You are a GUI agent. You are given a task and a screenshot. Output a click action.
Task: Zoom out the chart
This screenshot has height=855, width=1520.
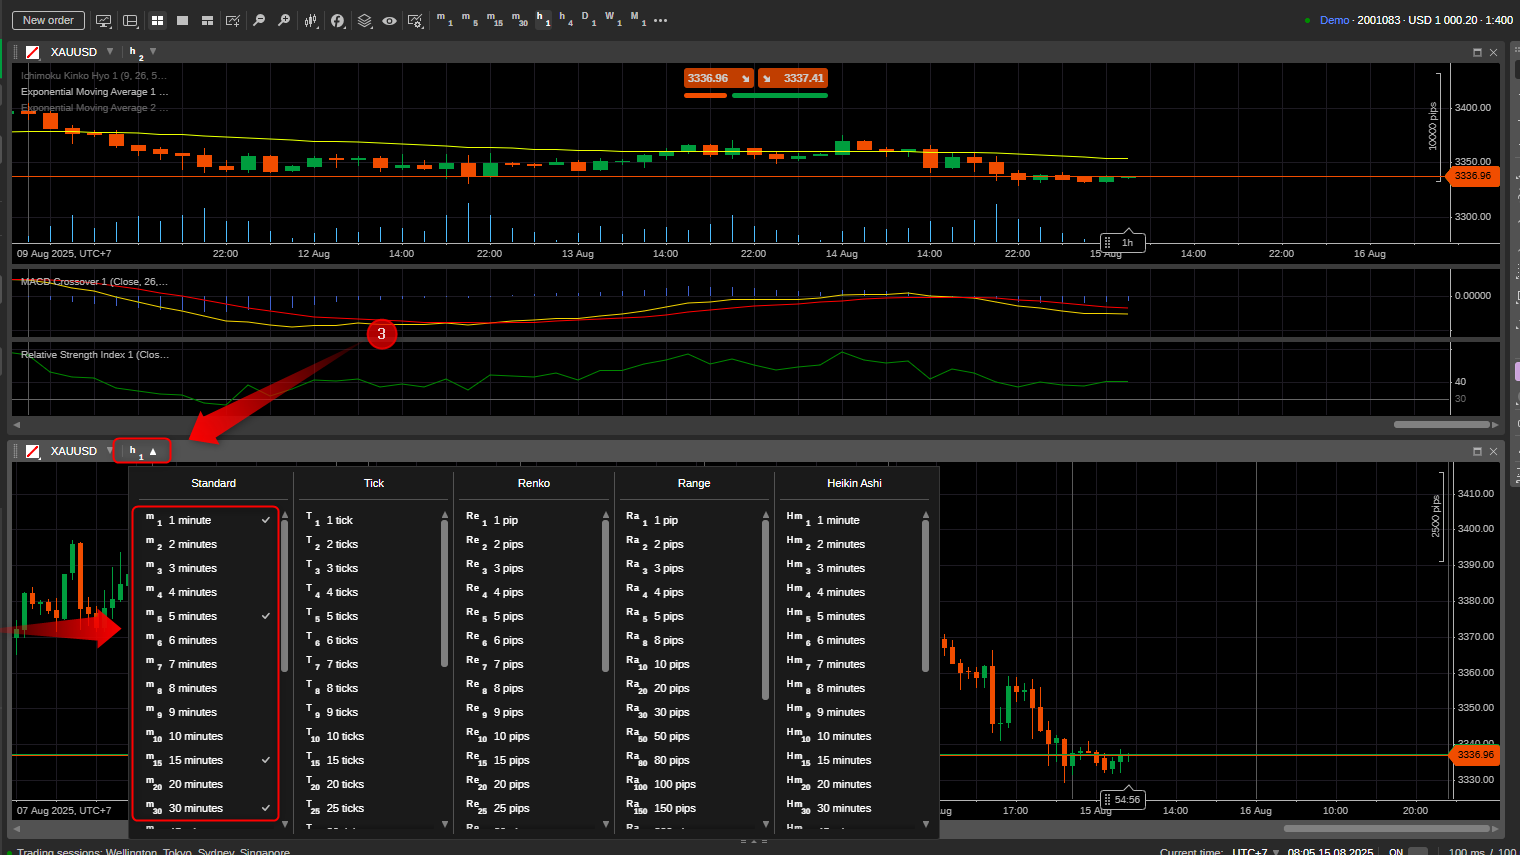pyautogui.click(x=259, y=20)
